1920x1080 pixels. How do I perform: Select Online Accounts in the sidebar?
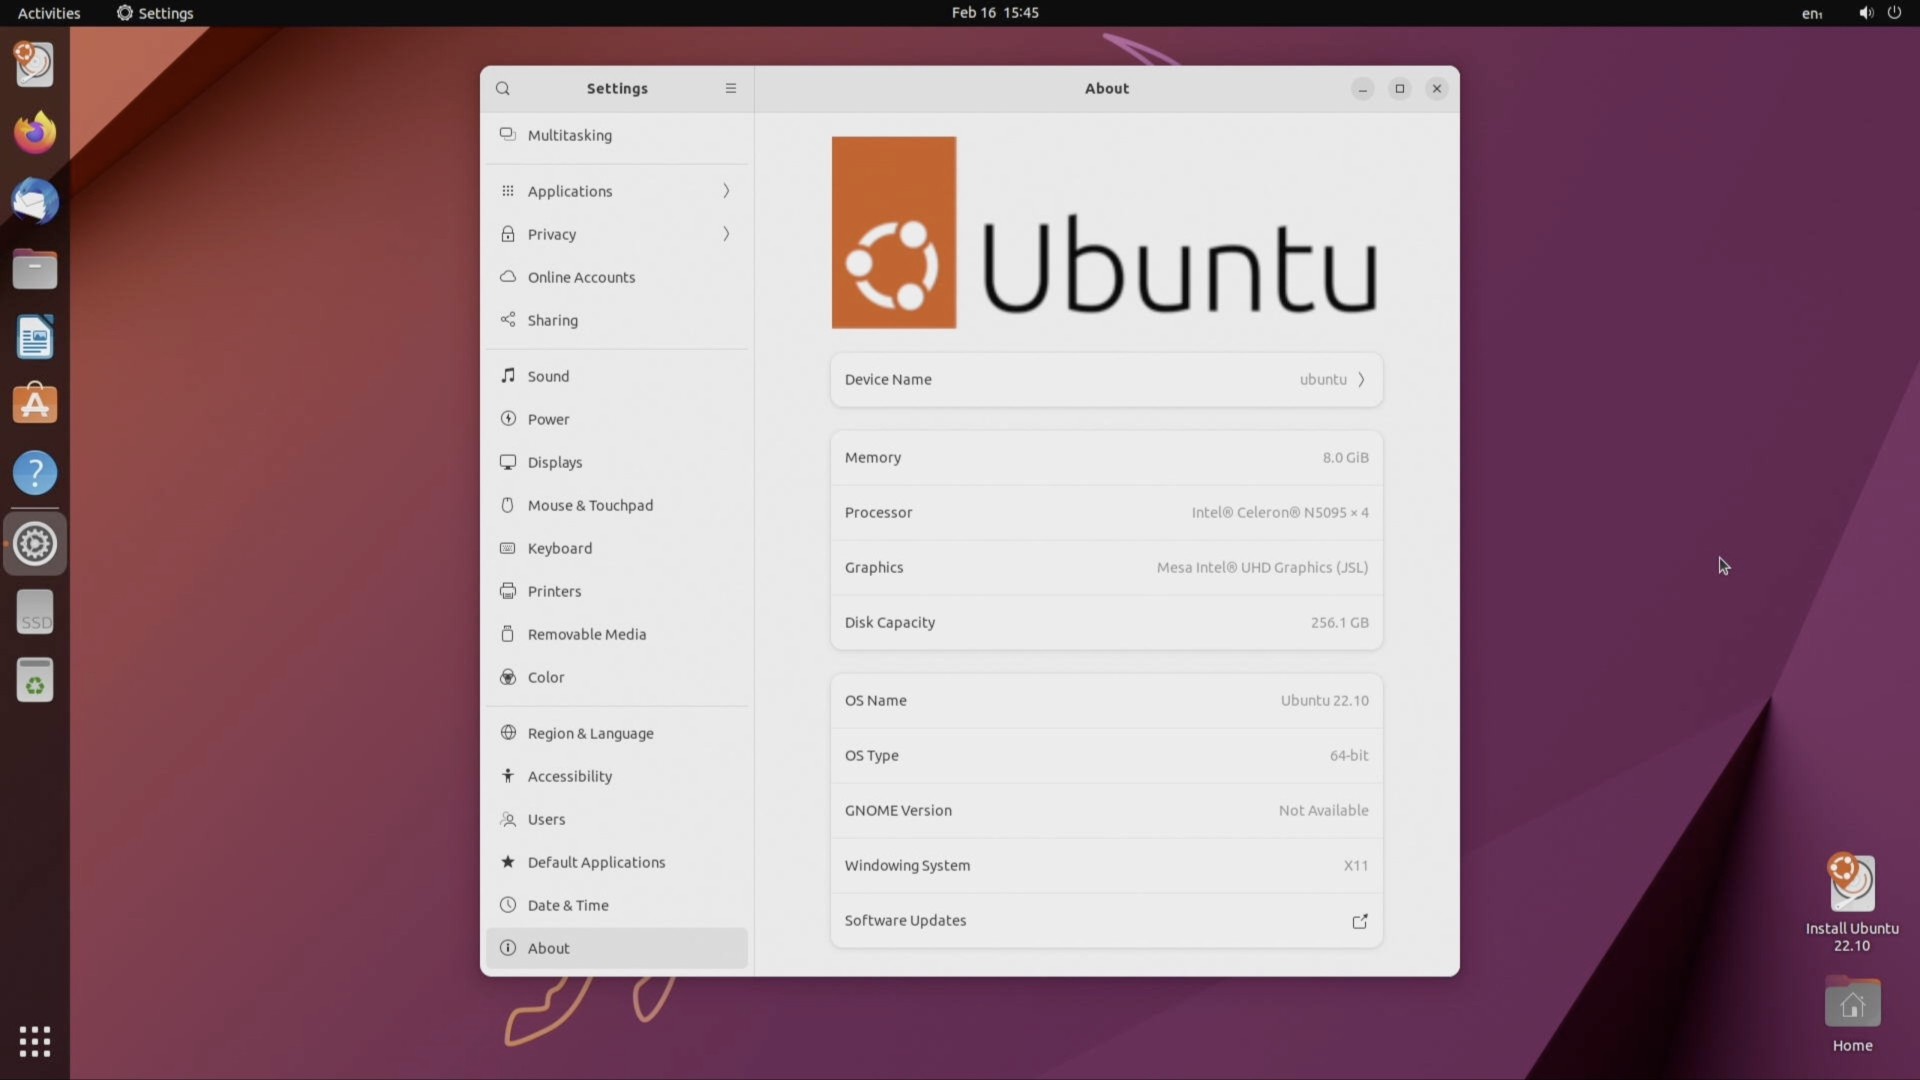click(617, 277)
